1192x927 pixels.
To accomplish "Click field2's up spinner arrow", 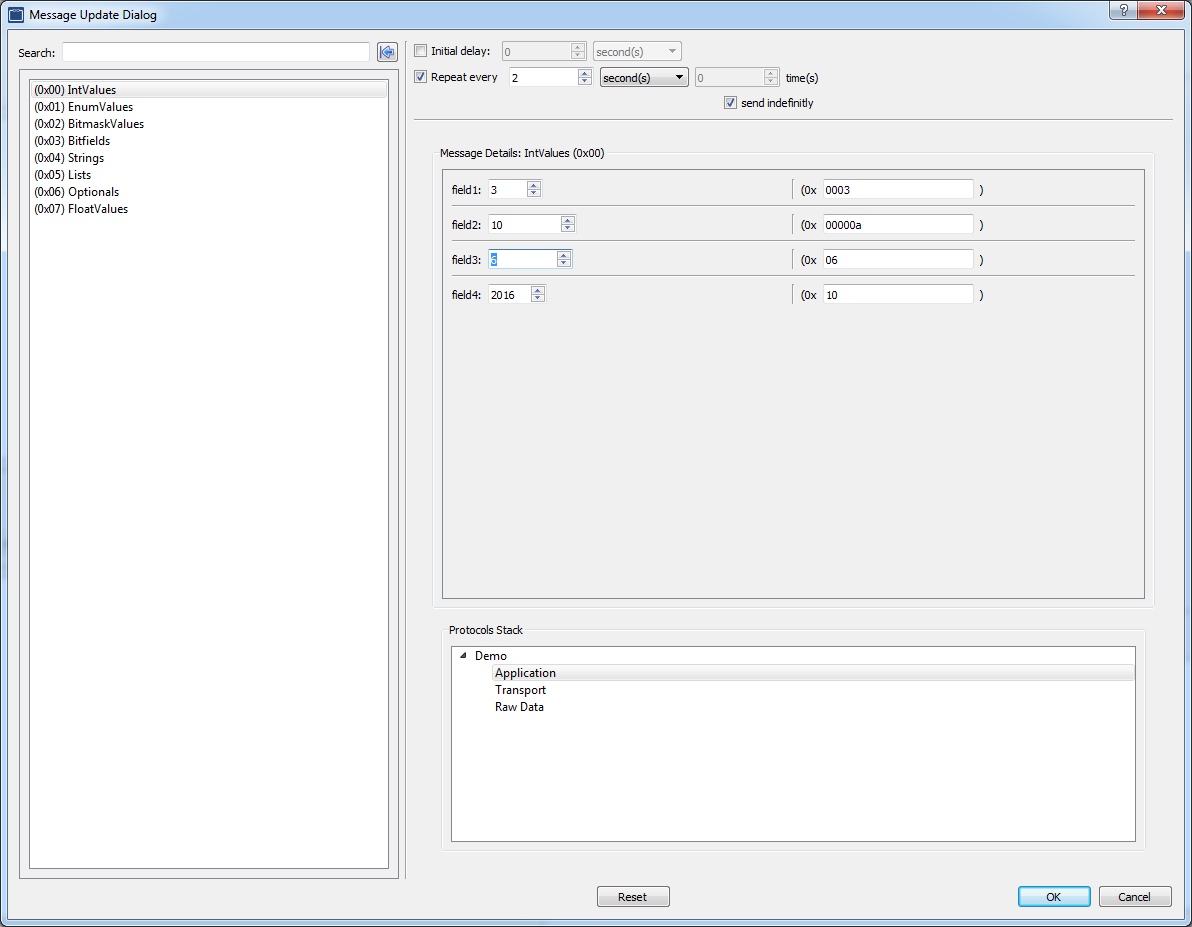I will pyautogui.click(x=567, y=219).
